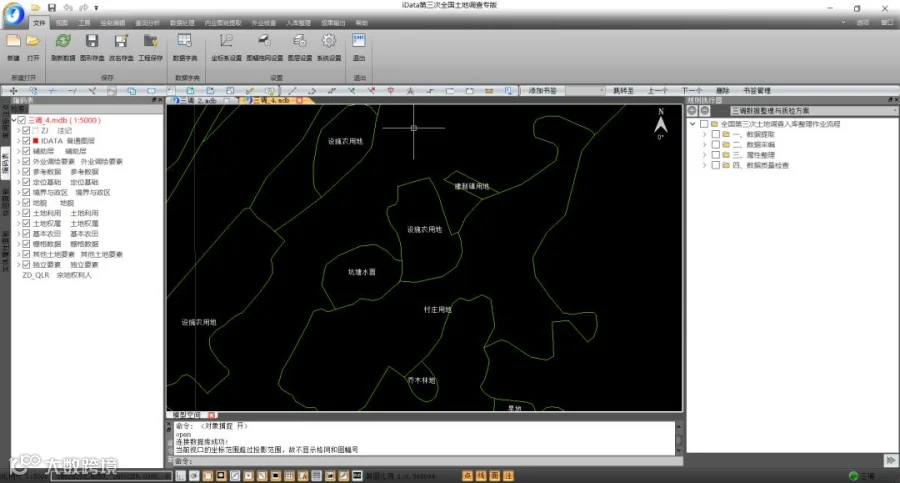Click the 添加书签 add bookmark button
Screen dimensions: 900x483
pos(543,91)
